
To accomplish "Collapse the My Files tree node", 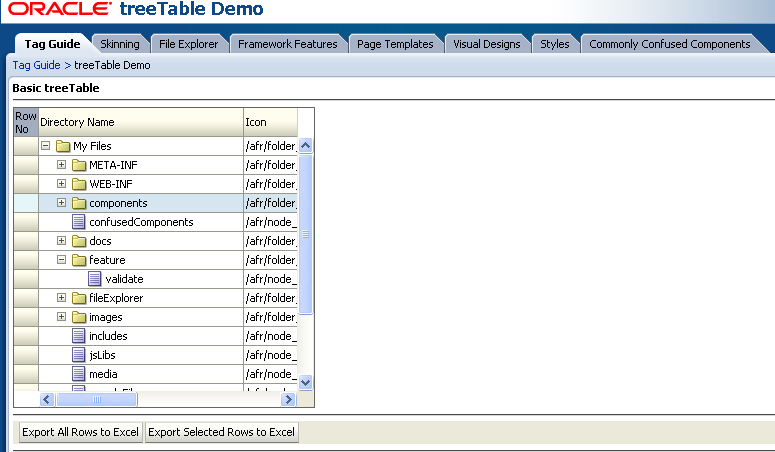I will point(46,146).
